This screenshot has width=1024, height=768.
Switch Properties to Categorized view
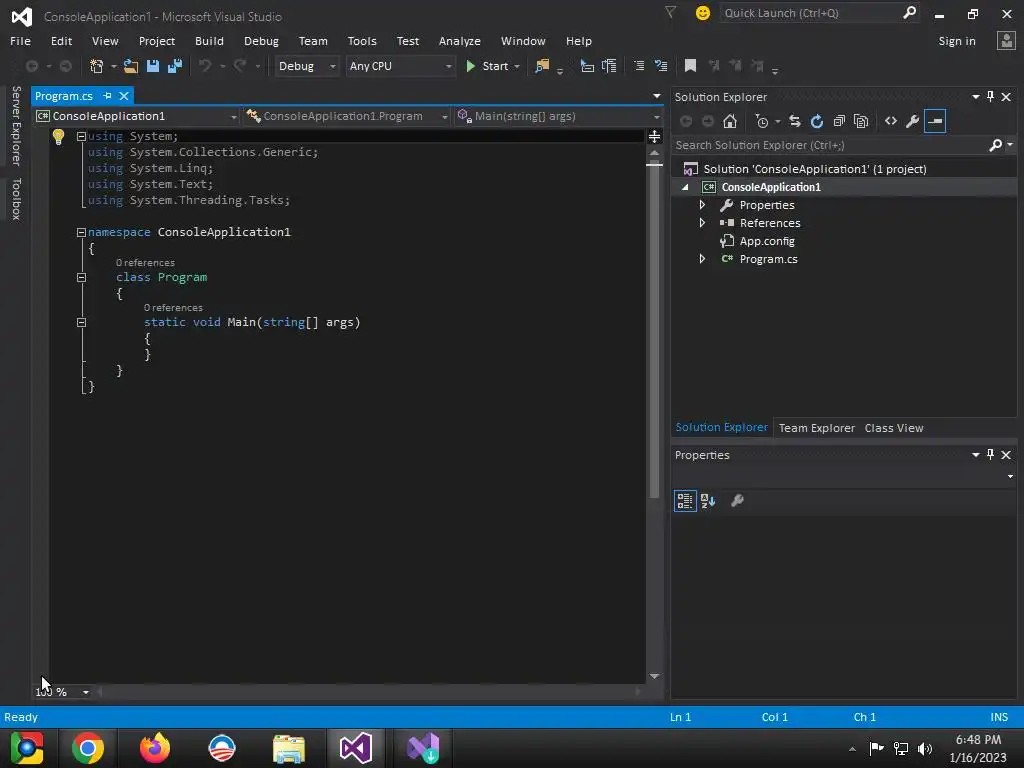click(x=685, y=501)
